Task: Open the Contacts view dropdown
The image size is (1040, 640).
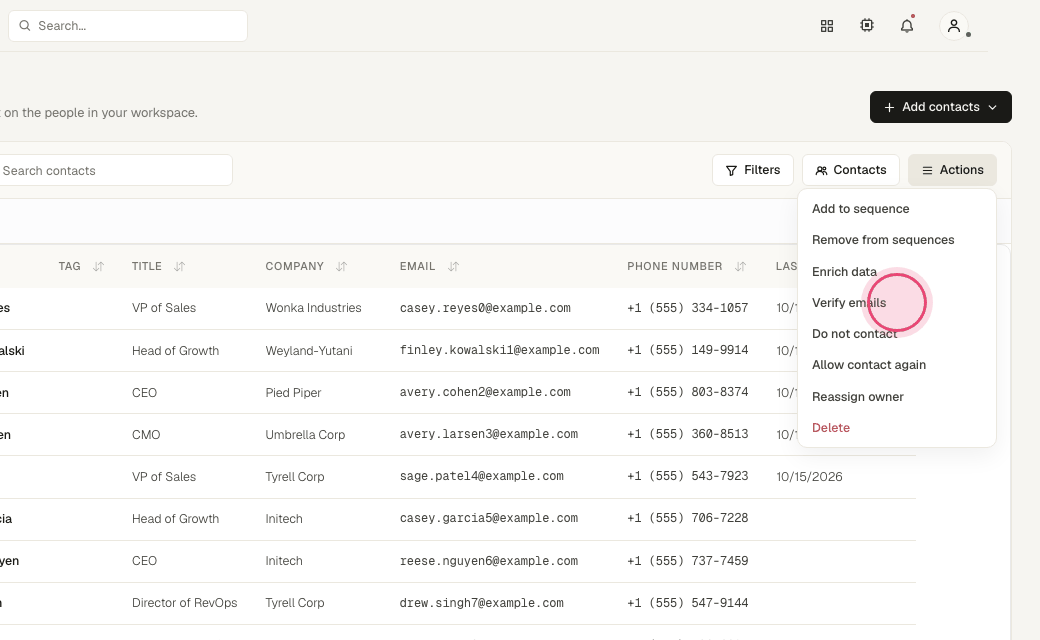Action: tap(850, 170)
